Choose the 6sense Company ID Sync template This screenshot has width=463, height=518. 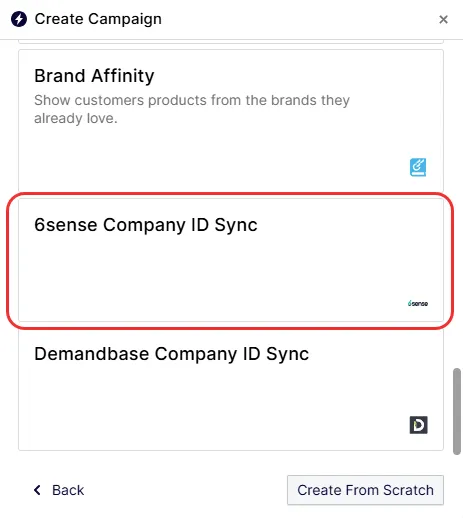coord(231,260)
